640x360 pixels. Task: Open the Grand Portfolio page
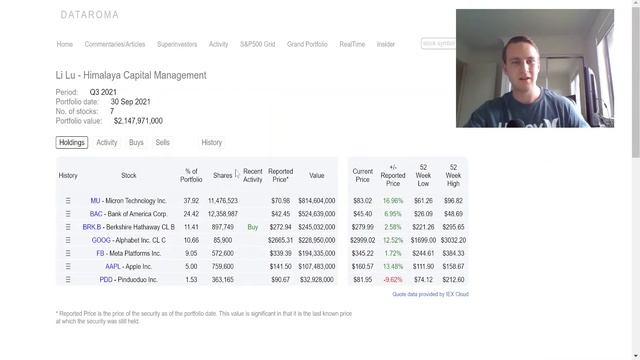307,44
